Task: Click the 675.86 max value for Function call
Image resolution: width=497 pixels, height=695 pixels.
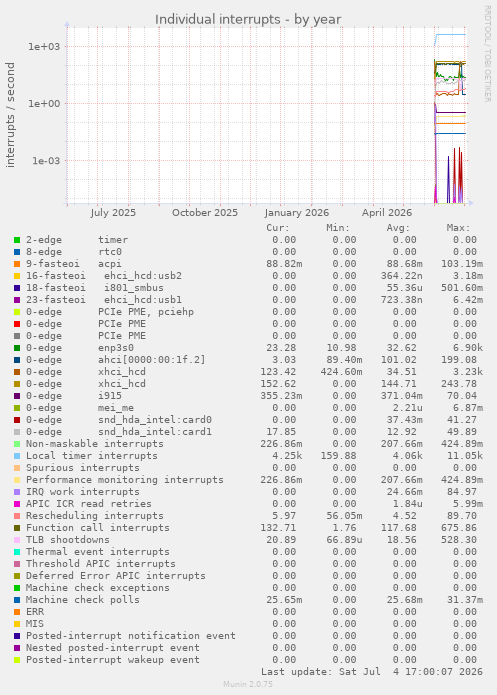Action: tap(459, 528)
